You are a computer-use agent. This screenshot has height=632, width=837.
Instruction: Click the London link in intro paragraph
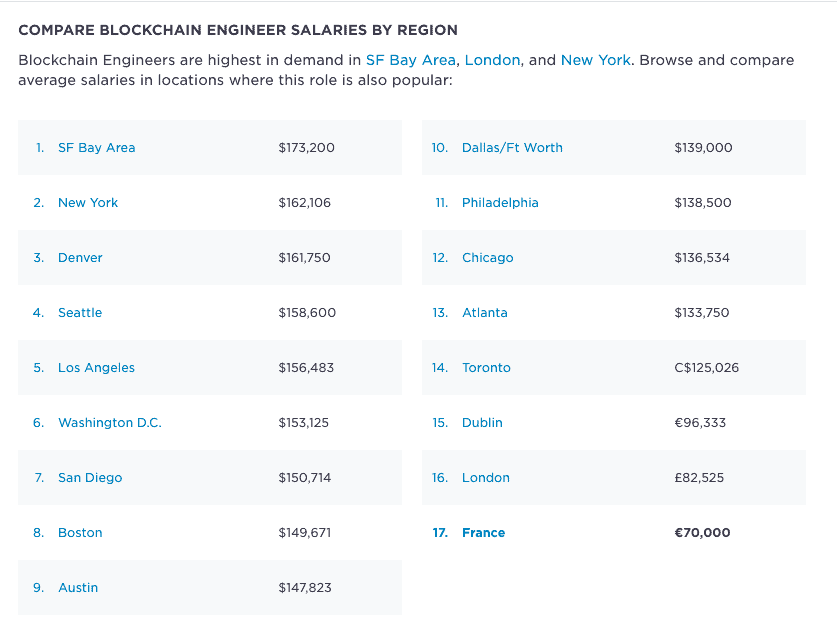(492, 60)
